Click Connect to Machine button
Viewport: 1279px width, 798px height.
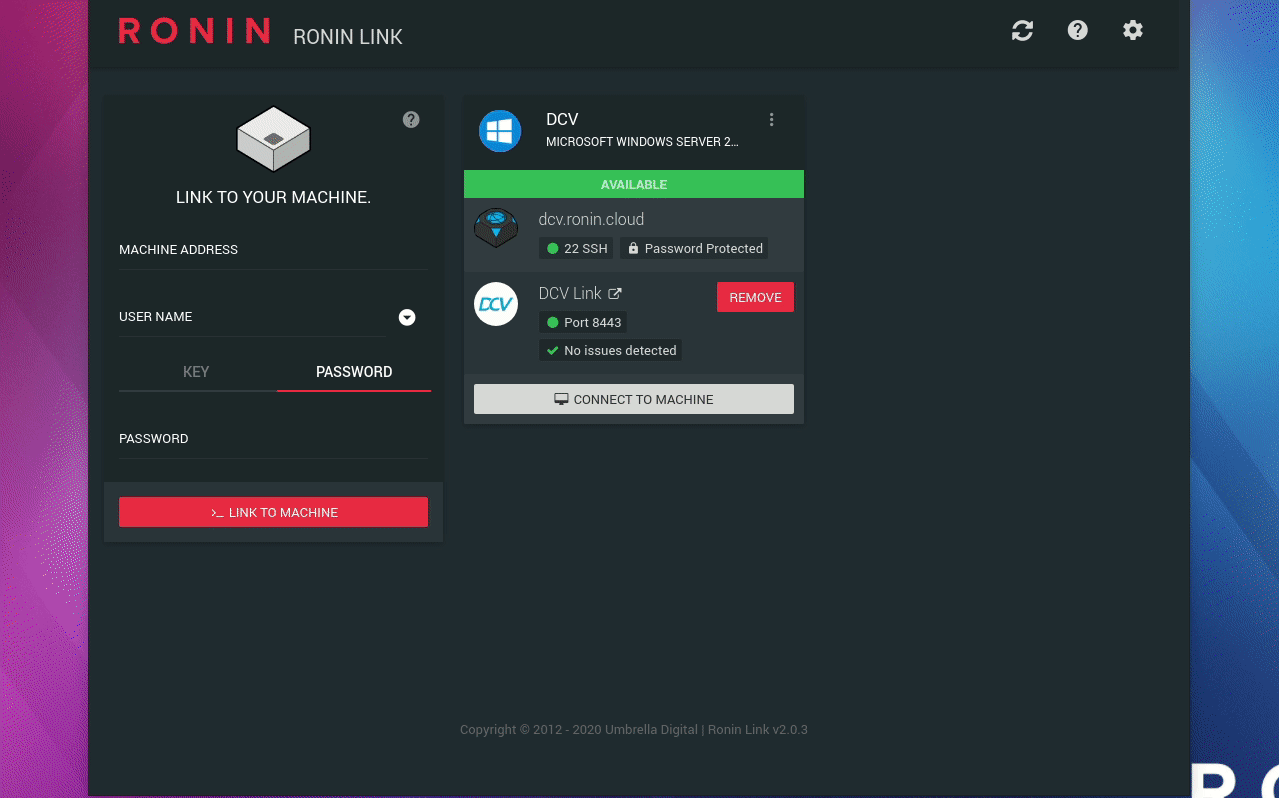click(x=634, y=399)
